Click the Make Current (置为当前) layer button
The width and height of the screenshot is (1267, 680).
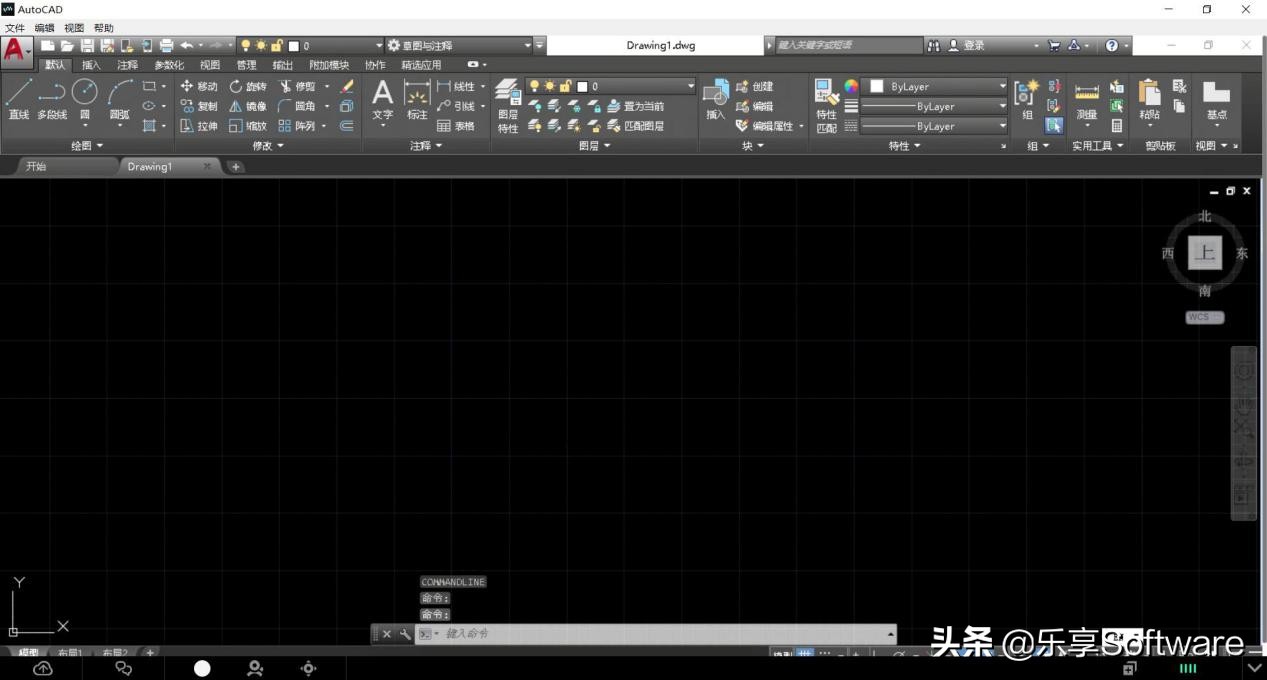[x=638, y=106]
